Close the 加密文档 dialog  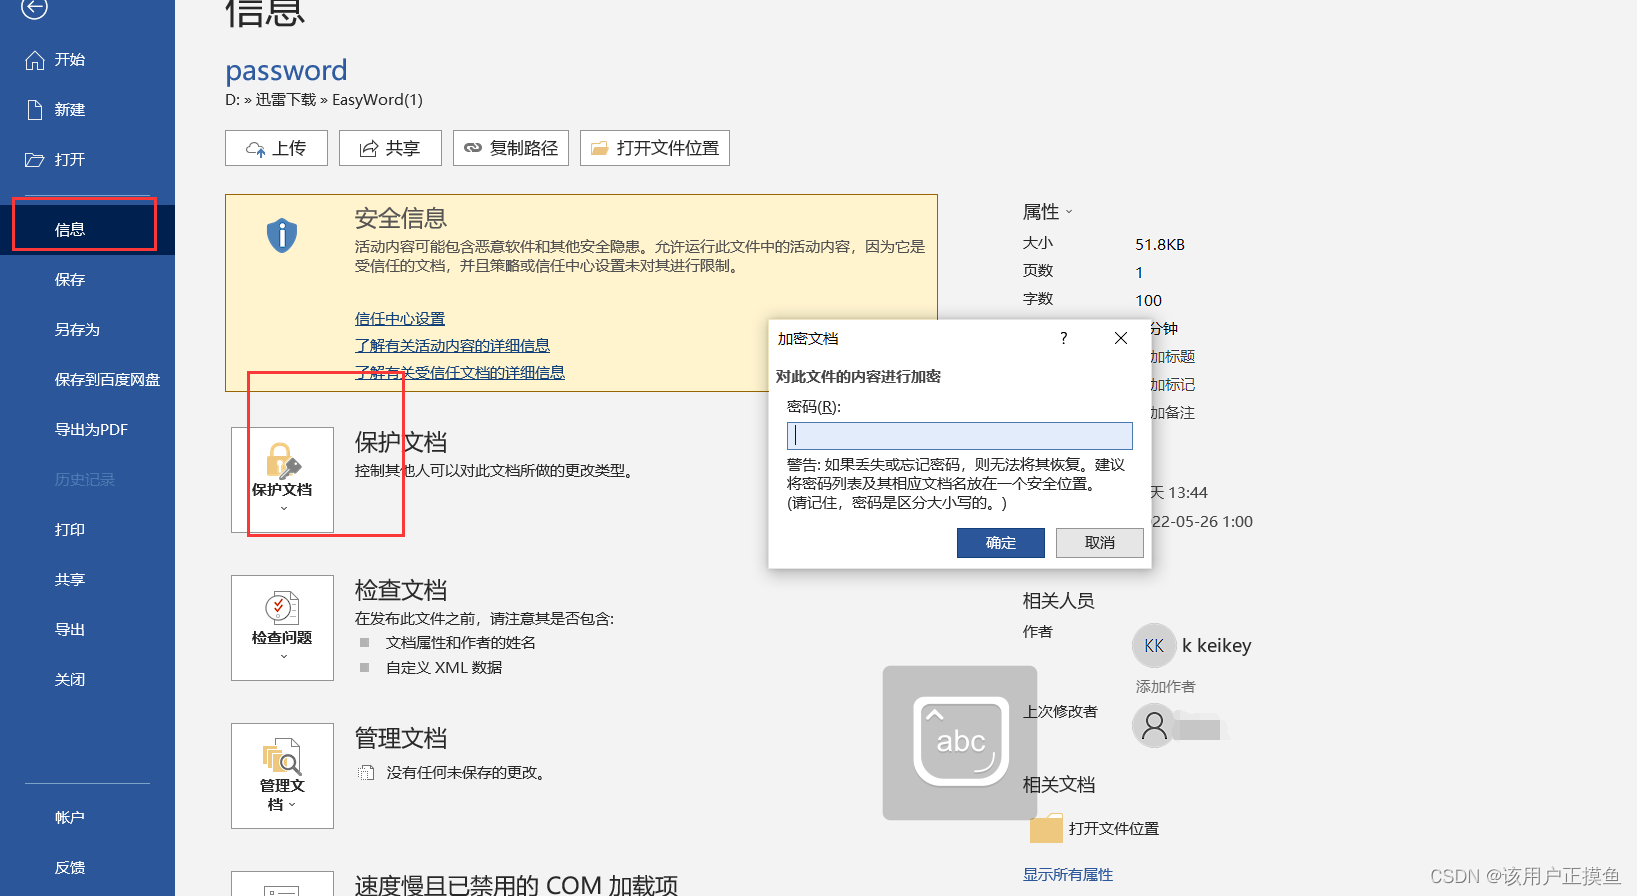tap(1121, 338)
